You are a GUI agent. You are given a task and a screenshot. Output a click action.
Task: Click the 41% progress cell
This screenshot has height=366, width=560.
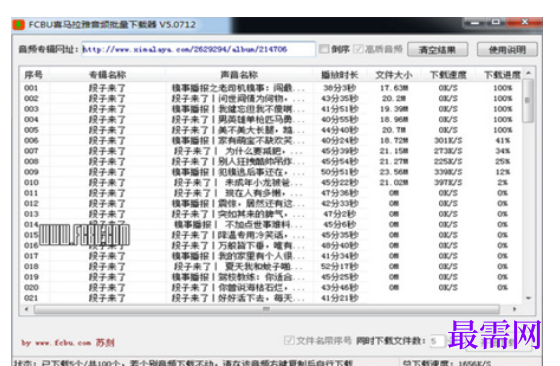(x=502, y=140)
